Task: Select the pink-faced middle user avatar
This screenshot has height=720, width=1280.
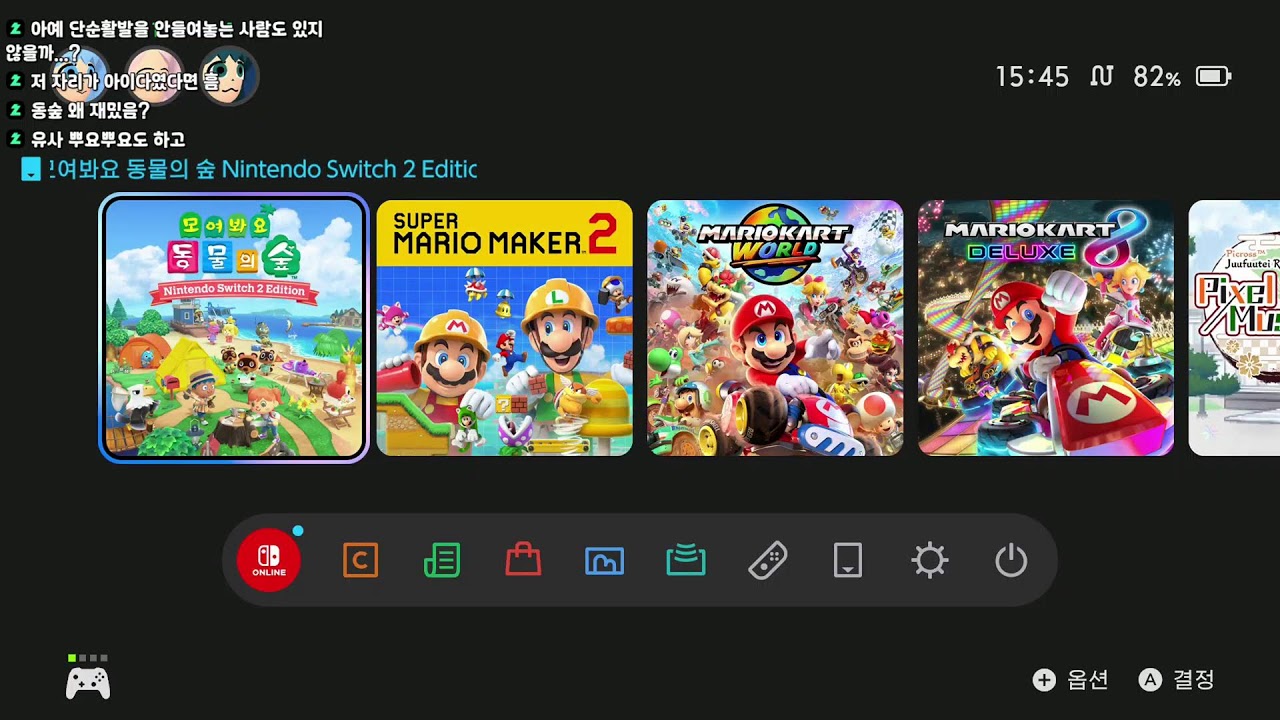Action: [x=153, y=77]
